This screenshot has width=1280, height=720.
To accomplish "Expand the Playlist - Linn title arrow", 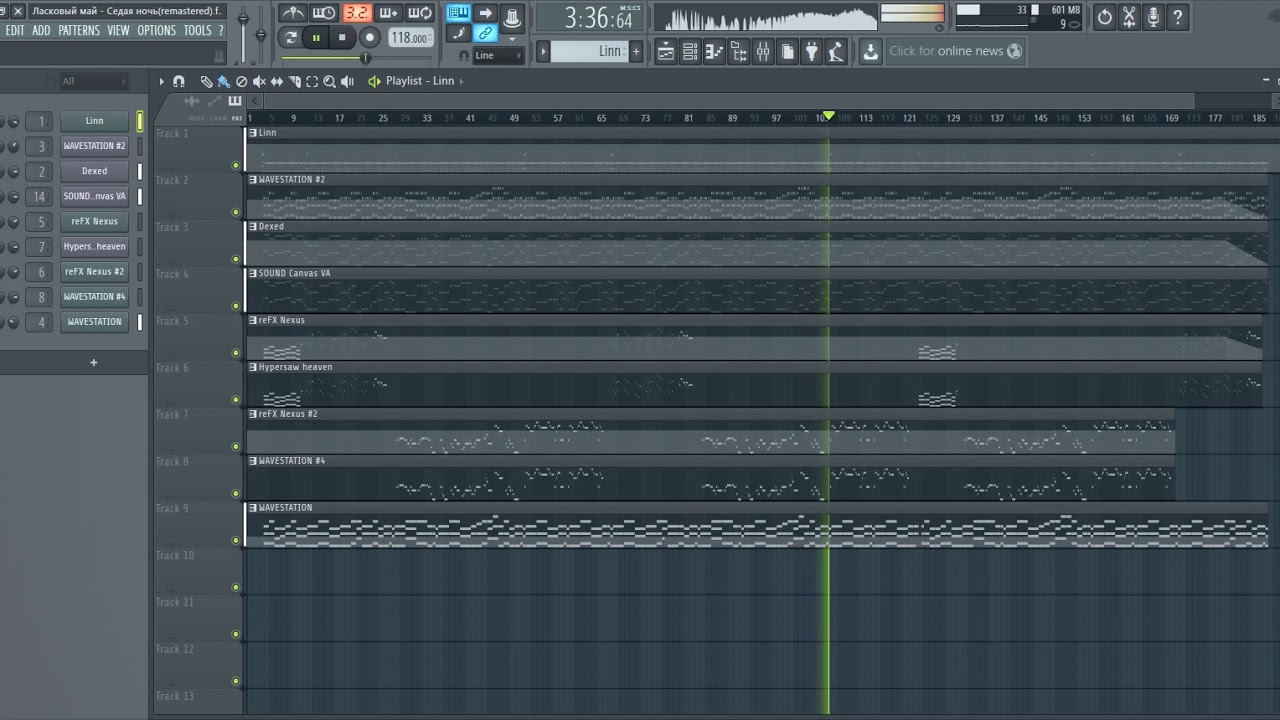I will [x=461, y=81].
